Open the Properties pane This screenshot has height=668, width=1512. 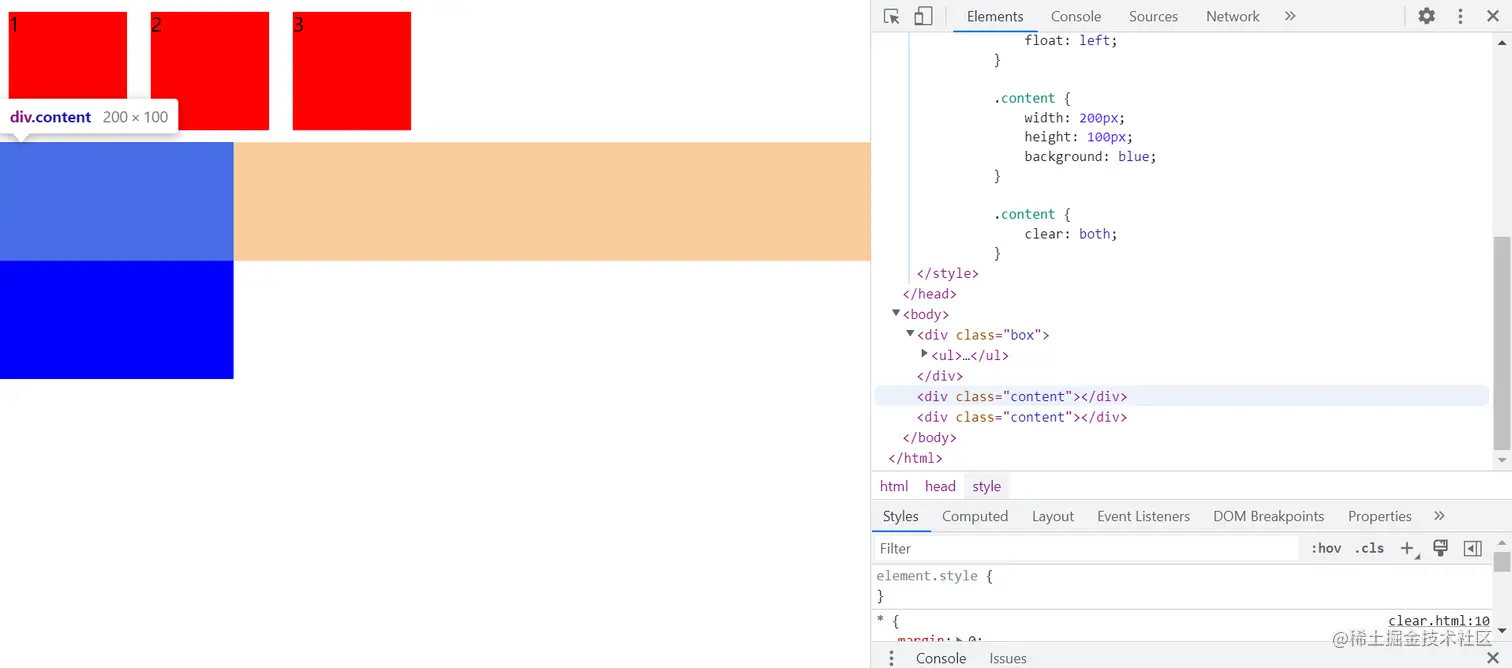click(1380, 516)
